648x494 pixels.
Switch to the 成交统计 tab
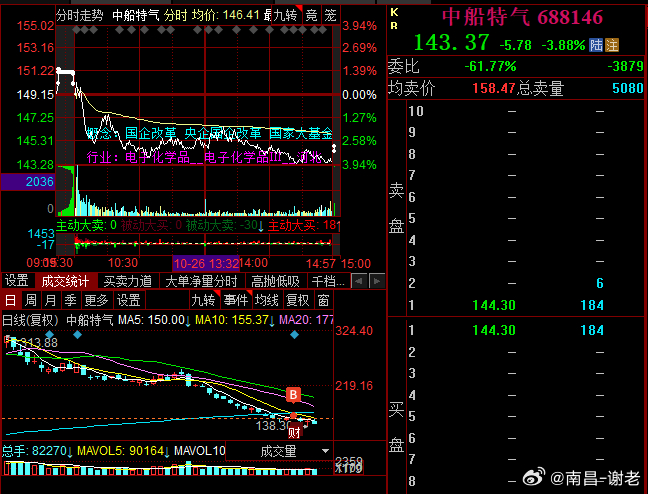click(65, 282)
